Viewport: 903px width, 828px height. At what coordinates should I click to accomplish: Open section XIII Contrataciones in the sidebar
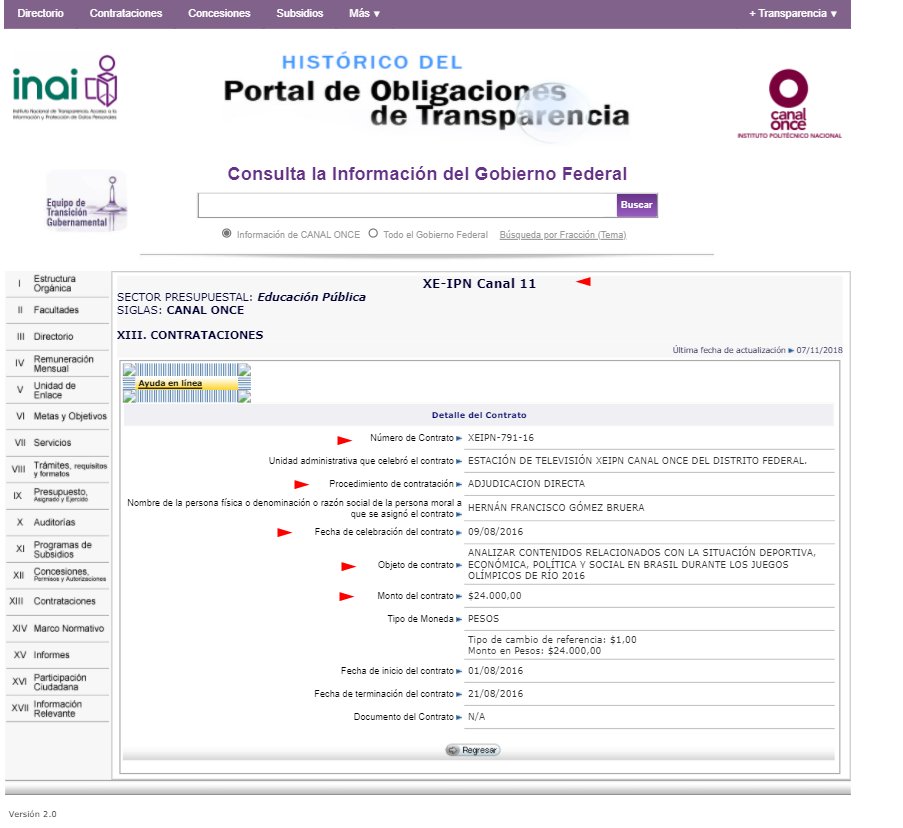point(57,601)
